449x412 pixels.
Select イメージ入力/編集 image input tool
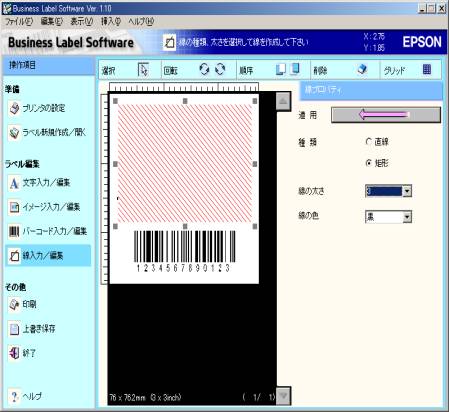[x=44, y=207]
